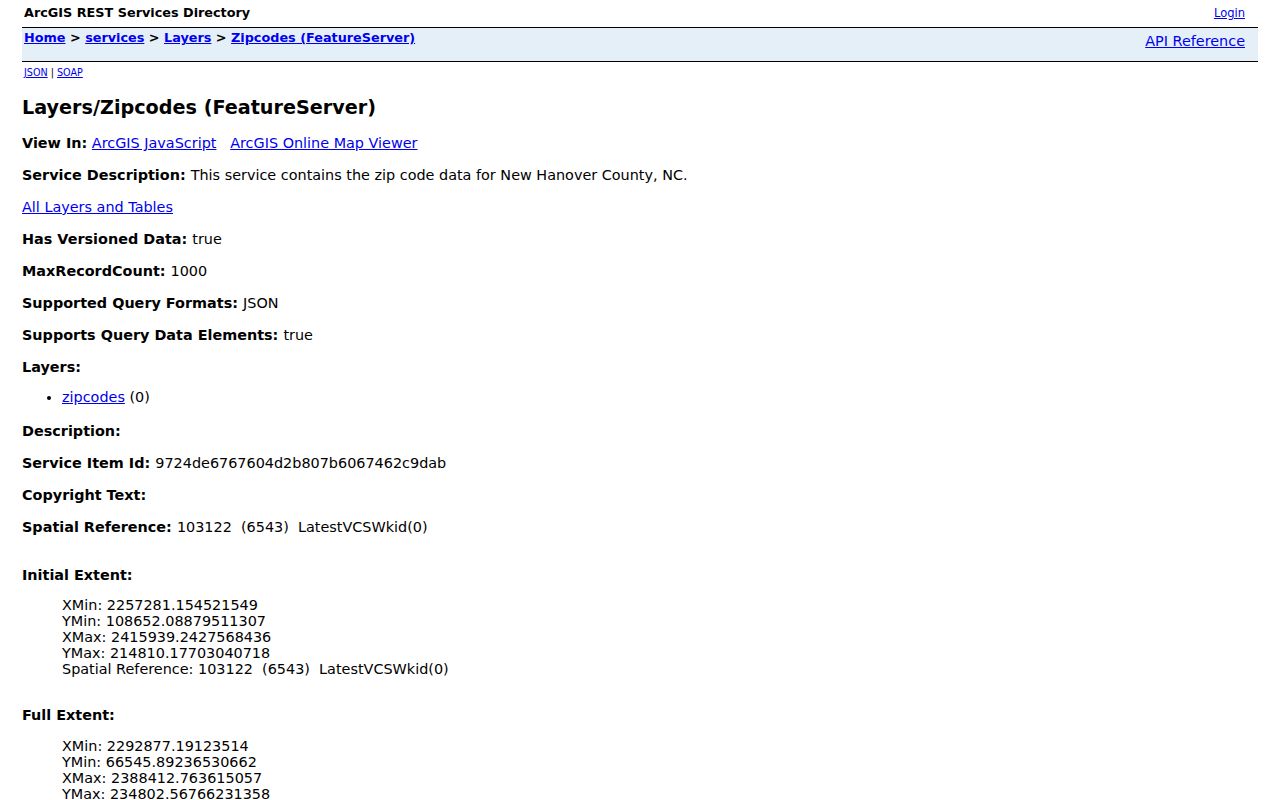Viewport: 1280px width, 800px height.
Task: Click the Supported Query Formats JSON value
Action: pos(261,303)
